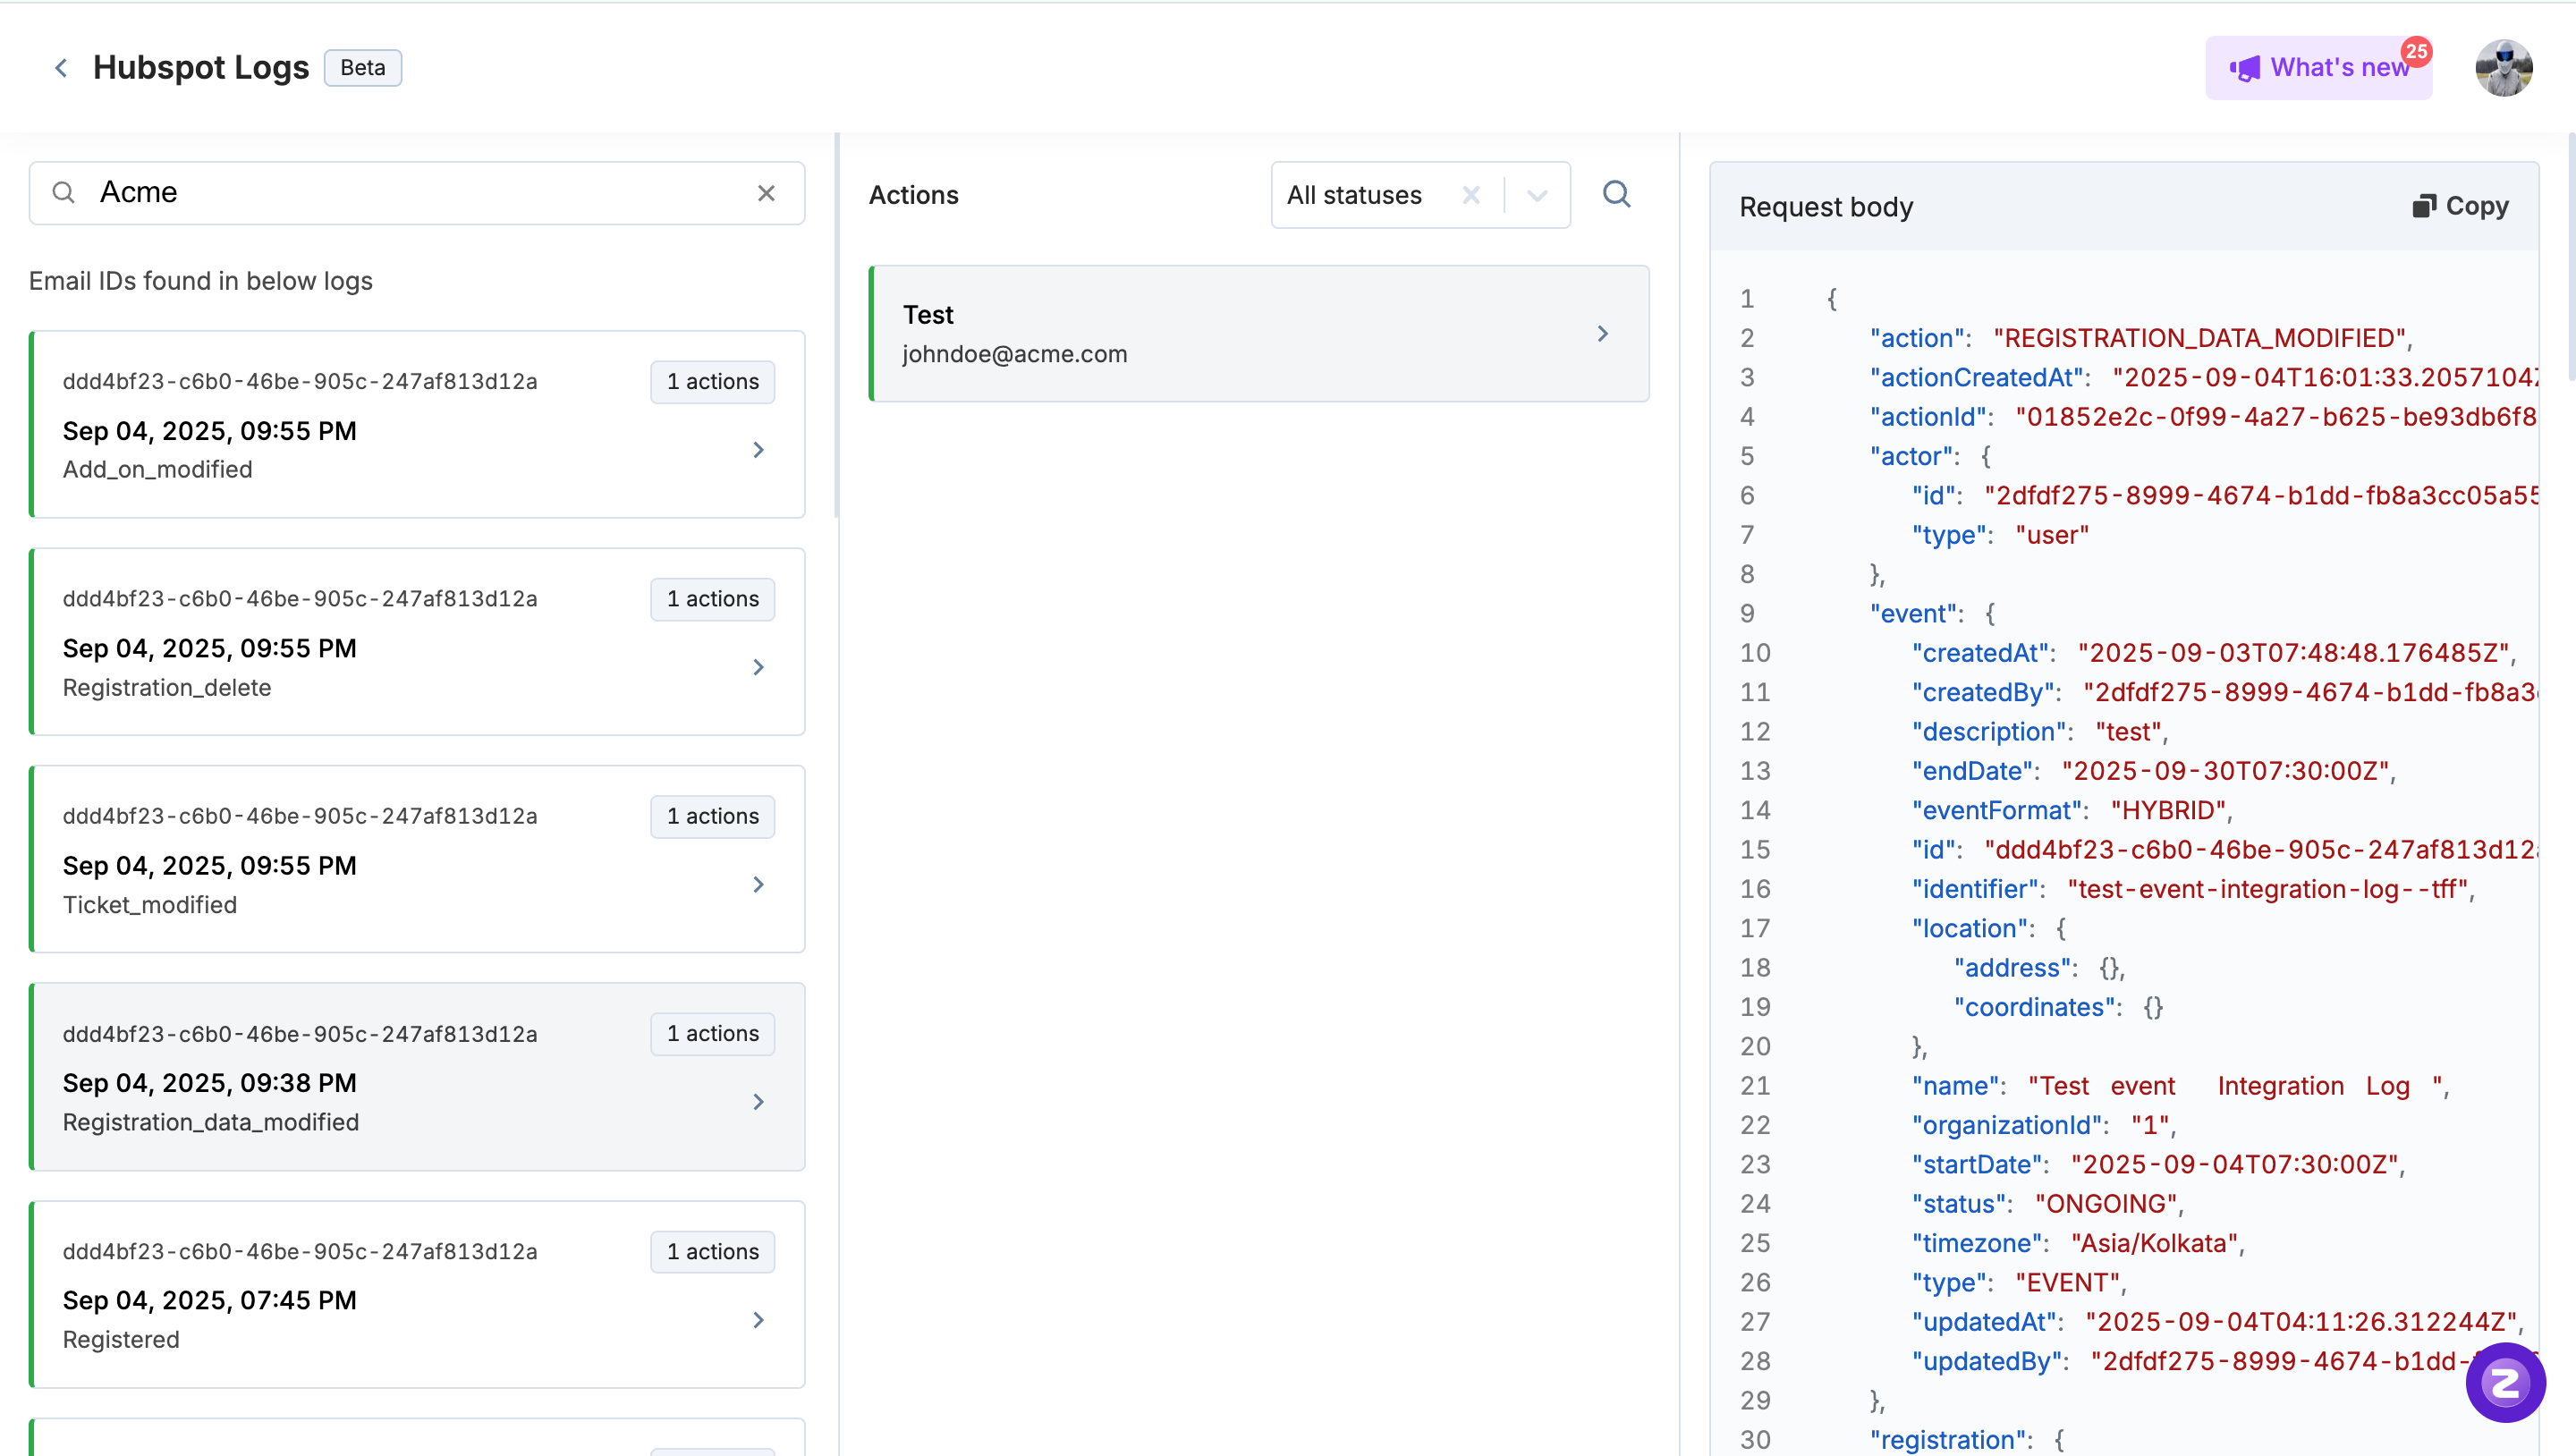The width and height of the screenshot is (2576, 1456).
Task: Open the What's new announcements
Action: tap(2318, 68)
